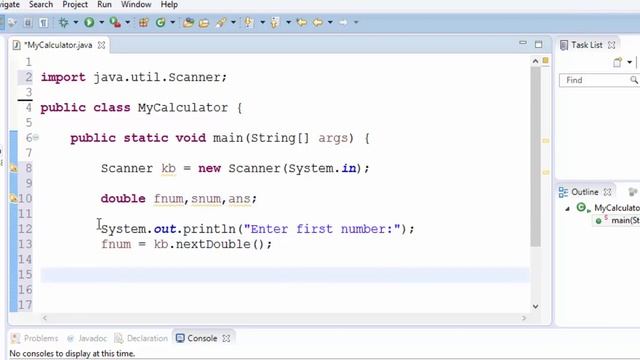Switch to the Problems tab
The height and width of the screenshot is (360, 640).
35,338
